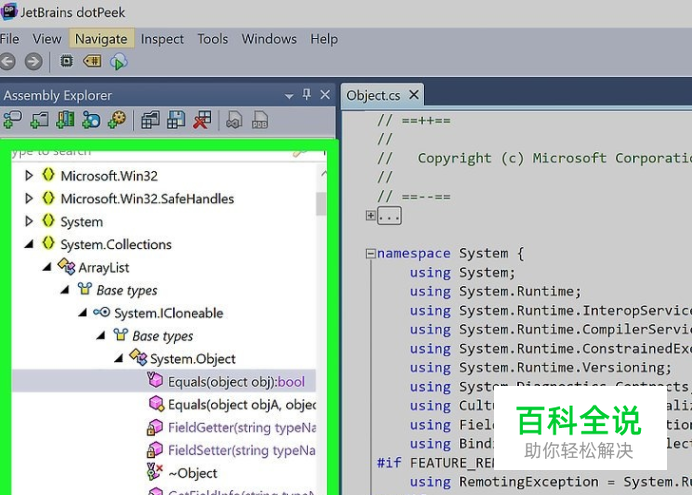Open the File menu
This screenshot has height=495, width=692.
(x=10, y=39)
